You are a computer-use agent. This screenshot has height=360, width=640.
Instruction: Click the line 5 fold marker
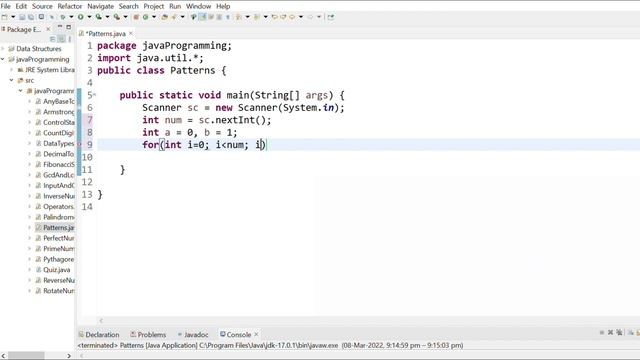pyautogui.click(x=94, y=94)
